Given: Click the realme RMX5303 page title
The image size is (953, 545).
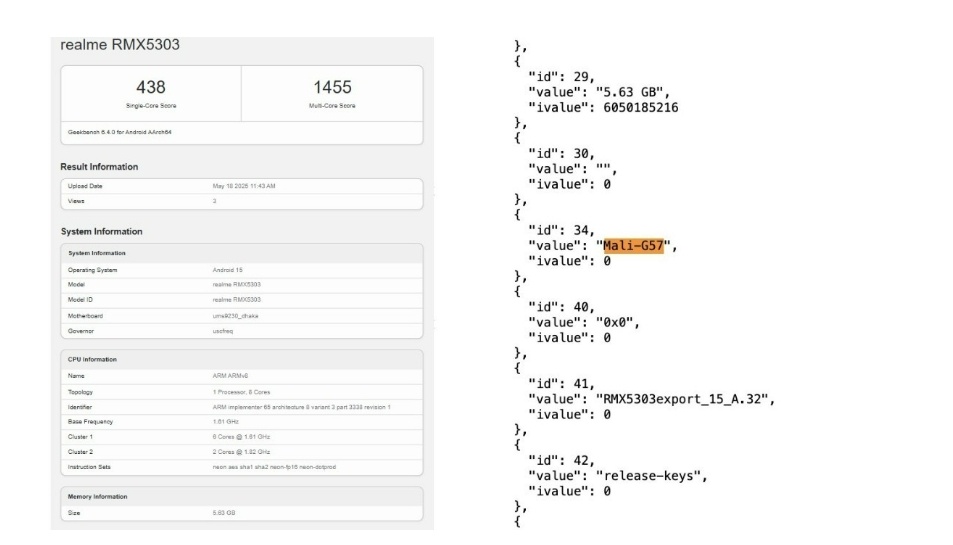Looking at the screenshot, I should [x=120, y=45].
